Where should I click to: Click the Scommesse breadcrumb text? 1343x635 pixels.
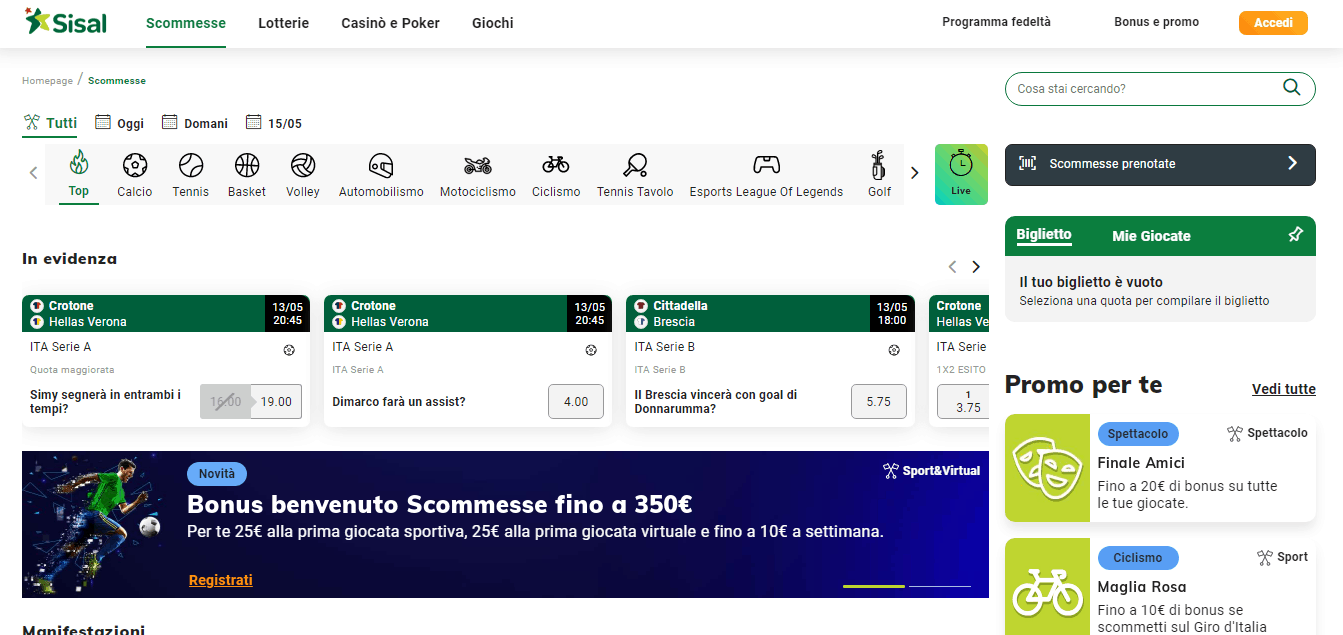point(117,81)
